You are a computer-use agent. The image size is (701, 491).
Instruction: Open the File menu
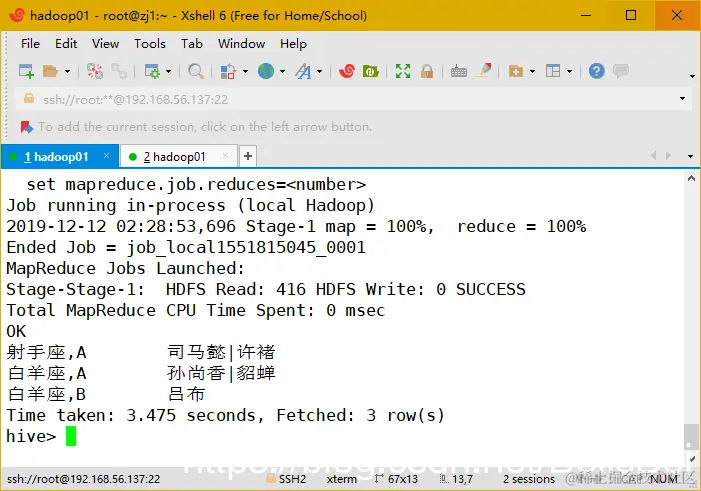point(30,43)
